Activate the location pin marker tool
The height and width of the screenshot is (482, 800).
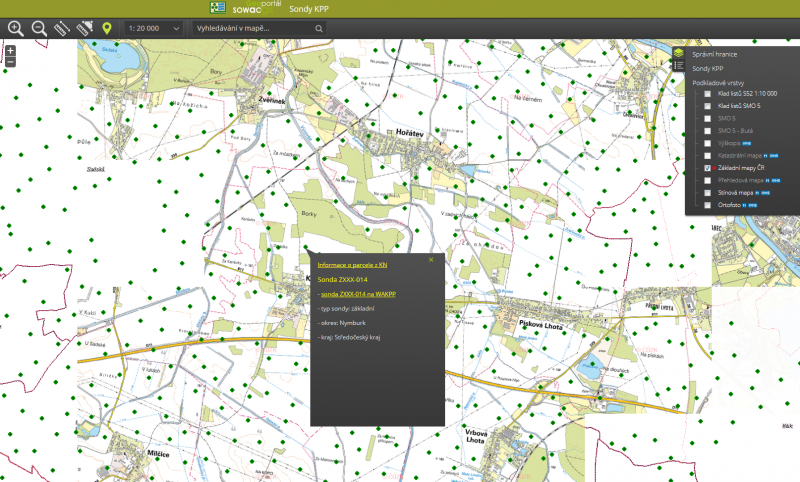(108, 29)
